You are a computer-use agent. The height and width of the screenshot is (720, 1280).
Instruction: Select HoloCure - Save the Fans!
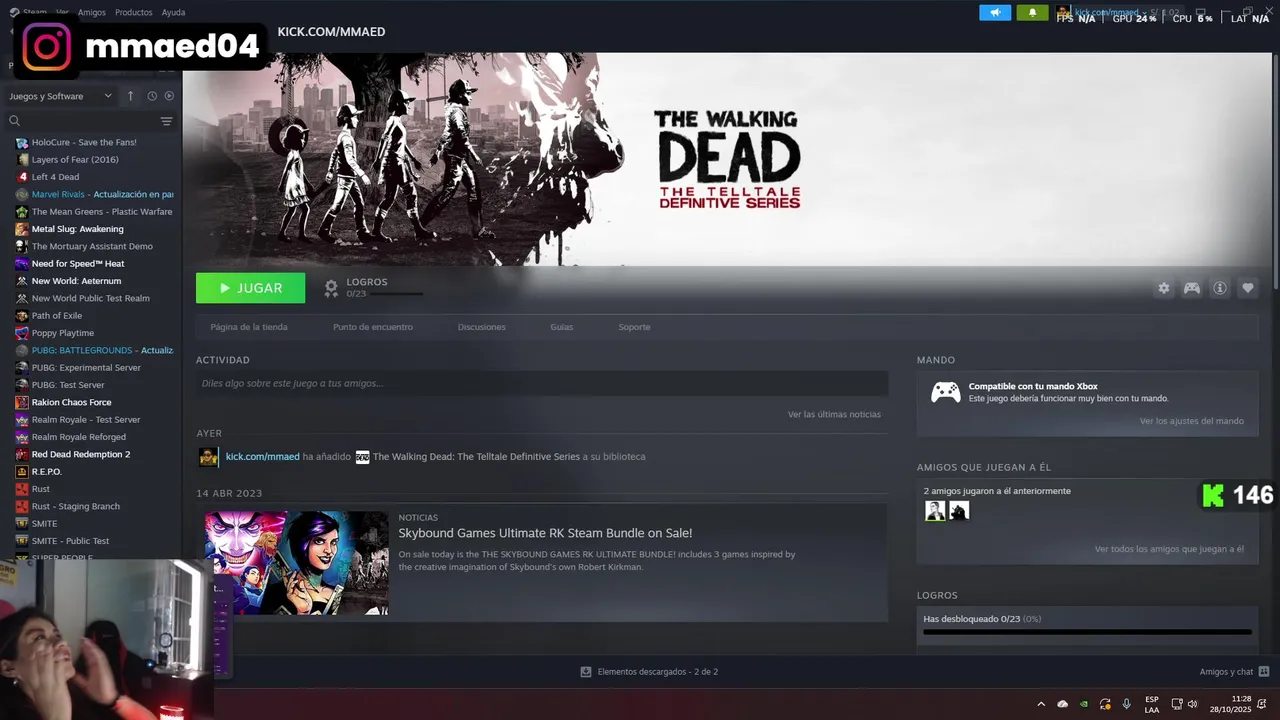[x=84, y=142]
